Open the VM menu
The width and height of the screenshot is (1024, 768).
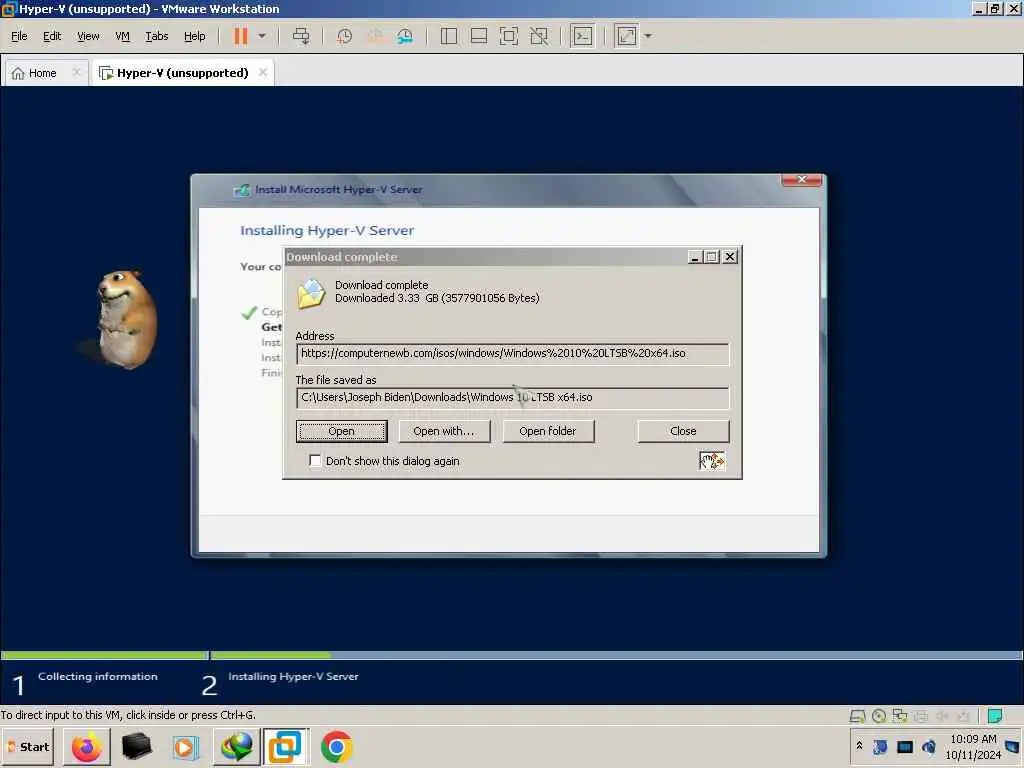[122, 36]
